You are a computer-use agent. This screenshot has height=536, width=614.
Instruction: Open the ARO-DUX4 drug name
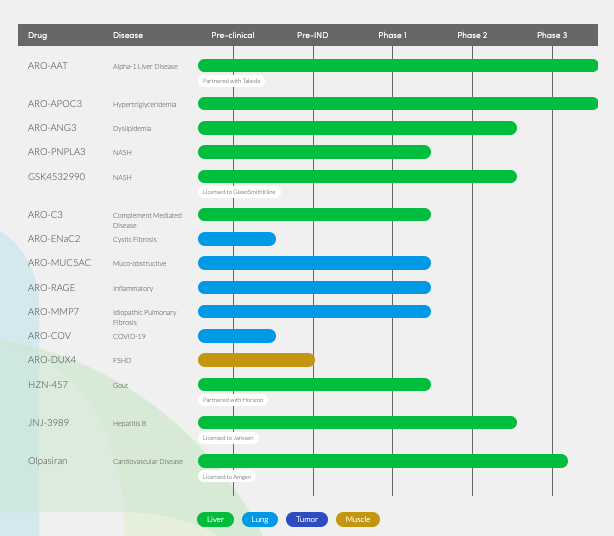52,359
